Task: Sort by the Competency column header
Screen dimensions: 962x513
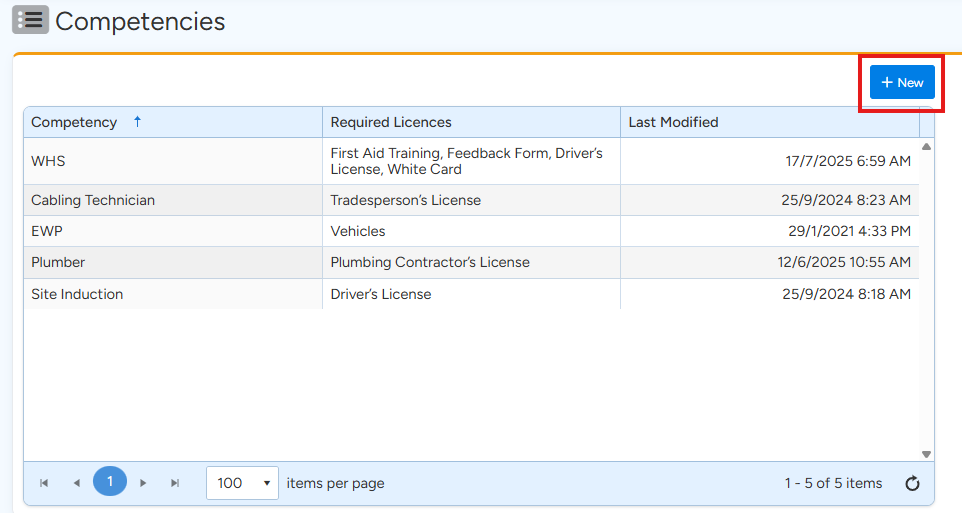Action: (74, 122)
